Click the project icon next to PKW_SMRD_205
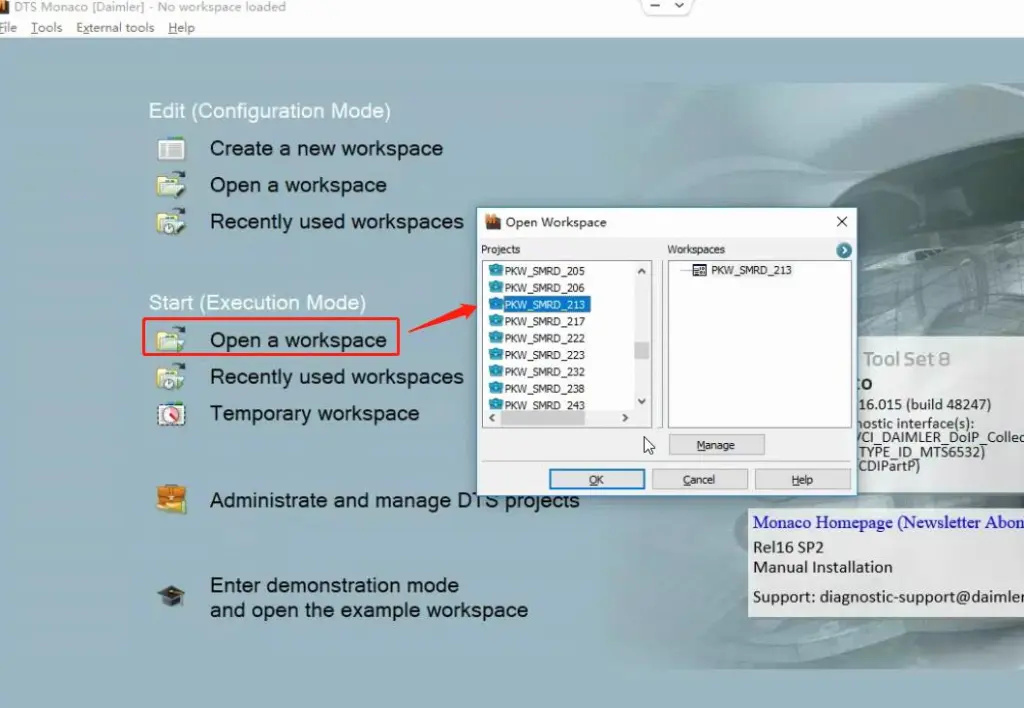The width and height of the screenshot is (1024, 708). point(496,270)
